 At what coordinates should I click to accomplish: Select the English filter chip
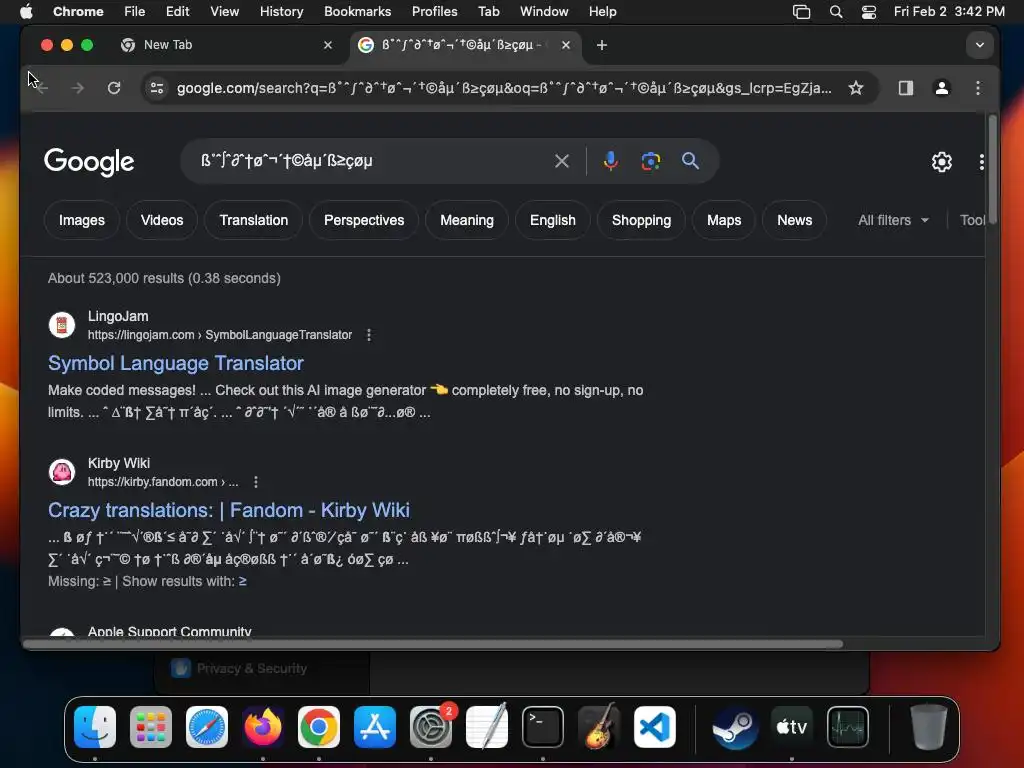(552, 220)
